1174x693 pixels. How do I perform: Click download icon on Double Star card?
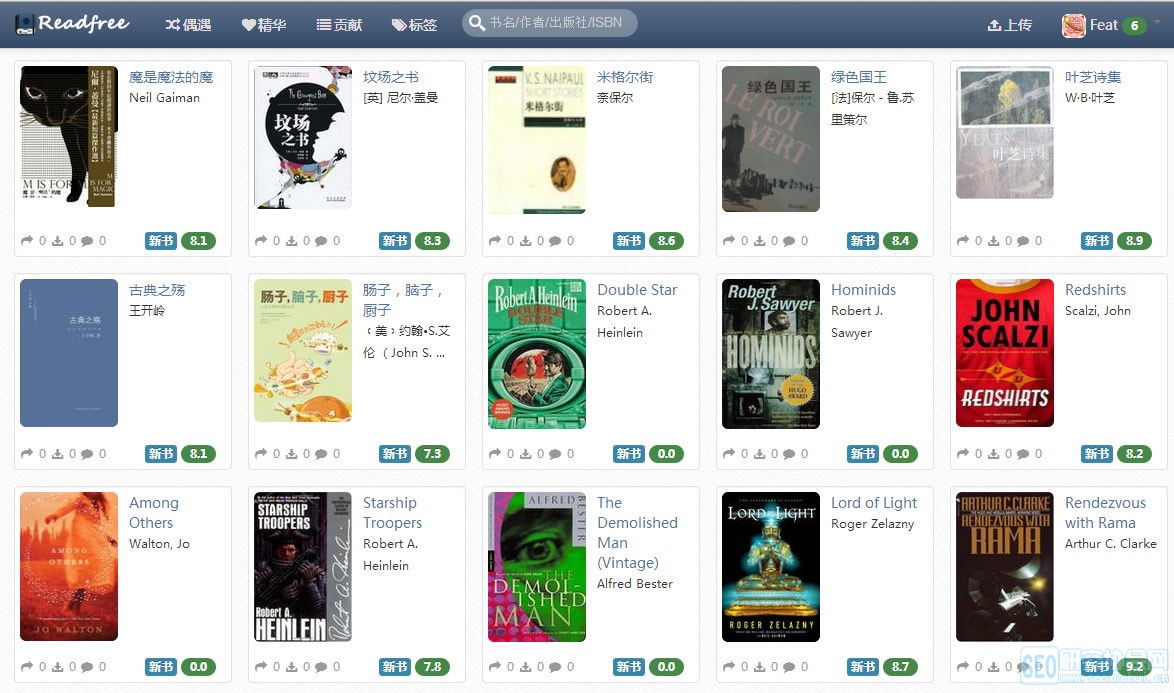pyautogui.click(x=526, y=454)
